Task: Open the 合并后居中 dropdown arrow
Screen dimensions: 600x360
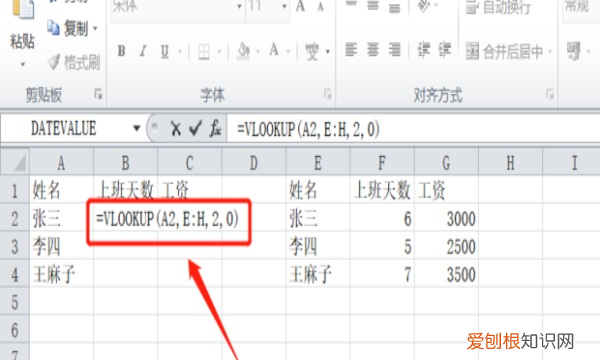Action: click(x=550, y=51)
